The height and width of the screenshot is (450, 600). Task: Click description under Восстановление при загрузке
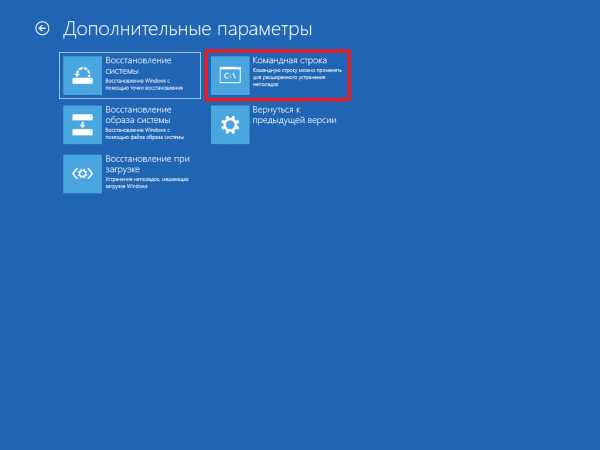[x=147, y=183]
